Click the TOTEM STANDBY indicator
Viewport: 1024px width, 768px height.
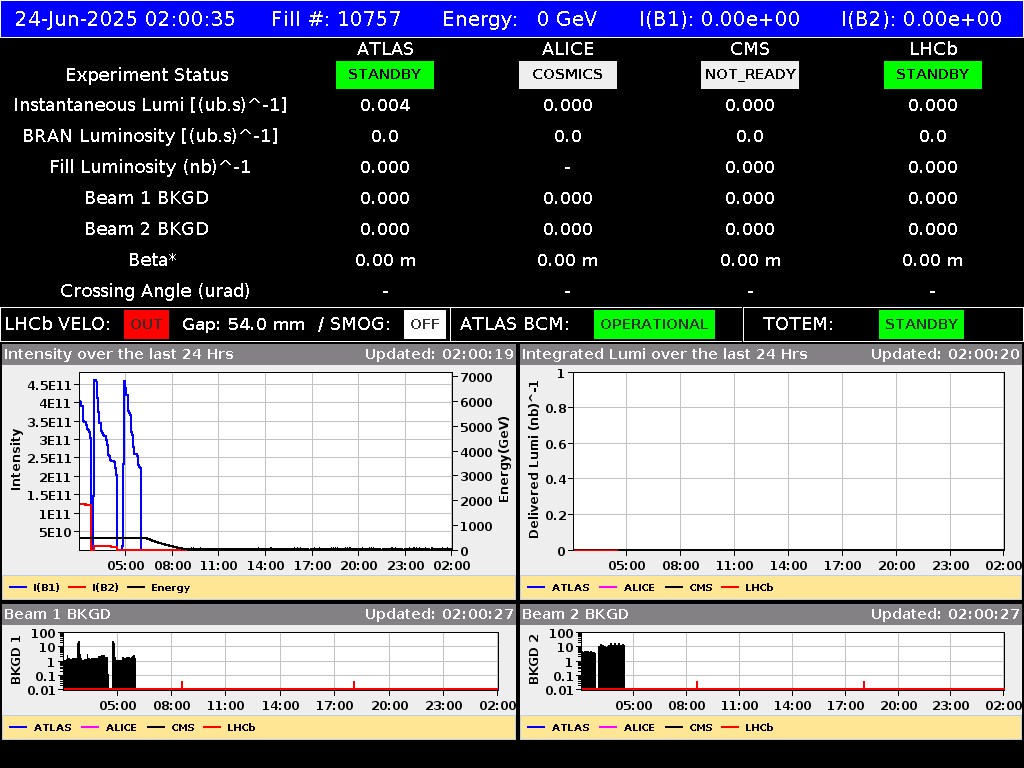pos(921,325)
